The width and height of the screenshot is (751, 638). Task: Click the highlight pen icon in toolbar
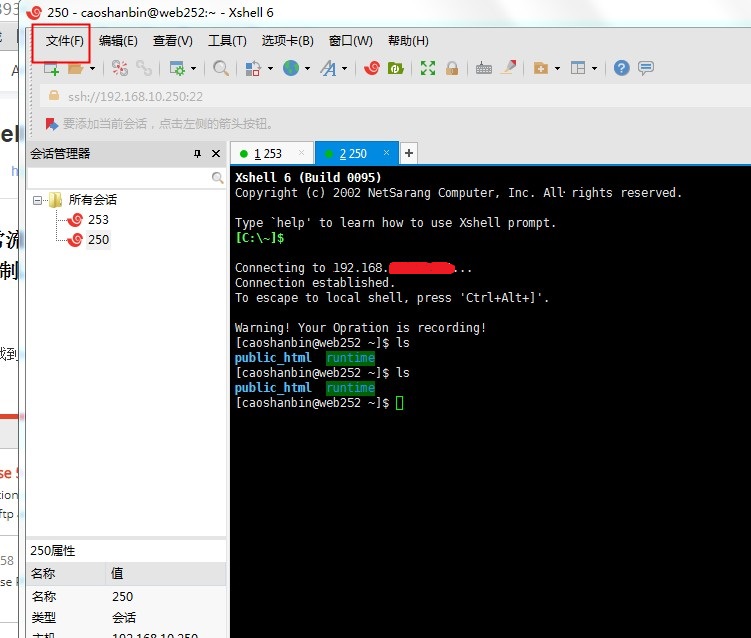pos(509,67)
